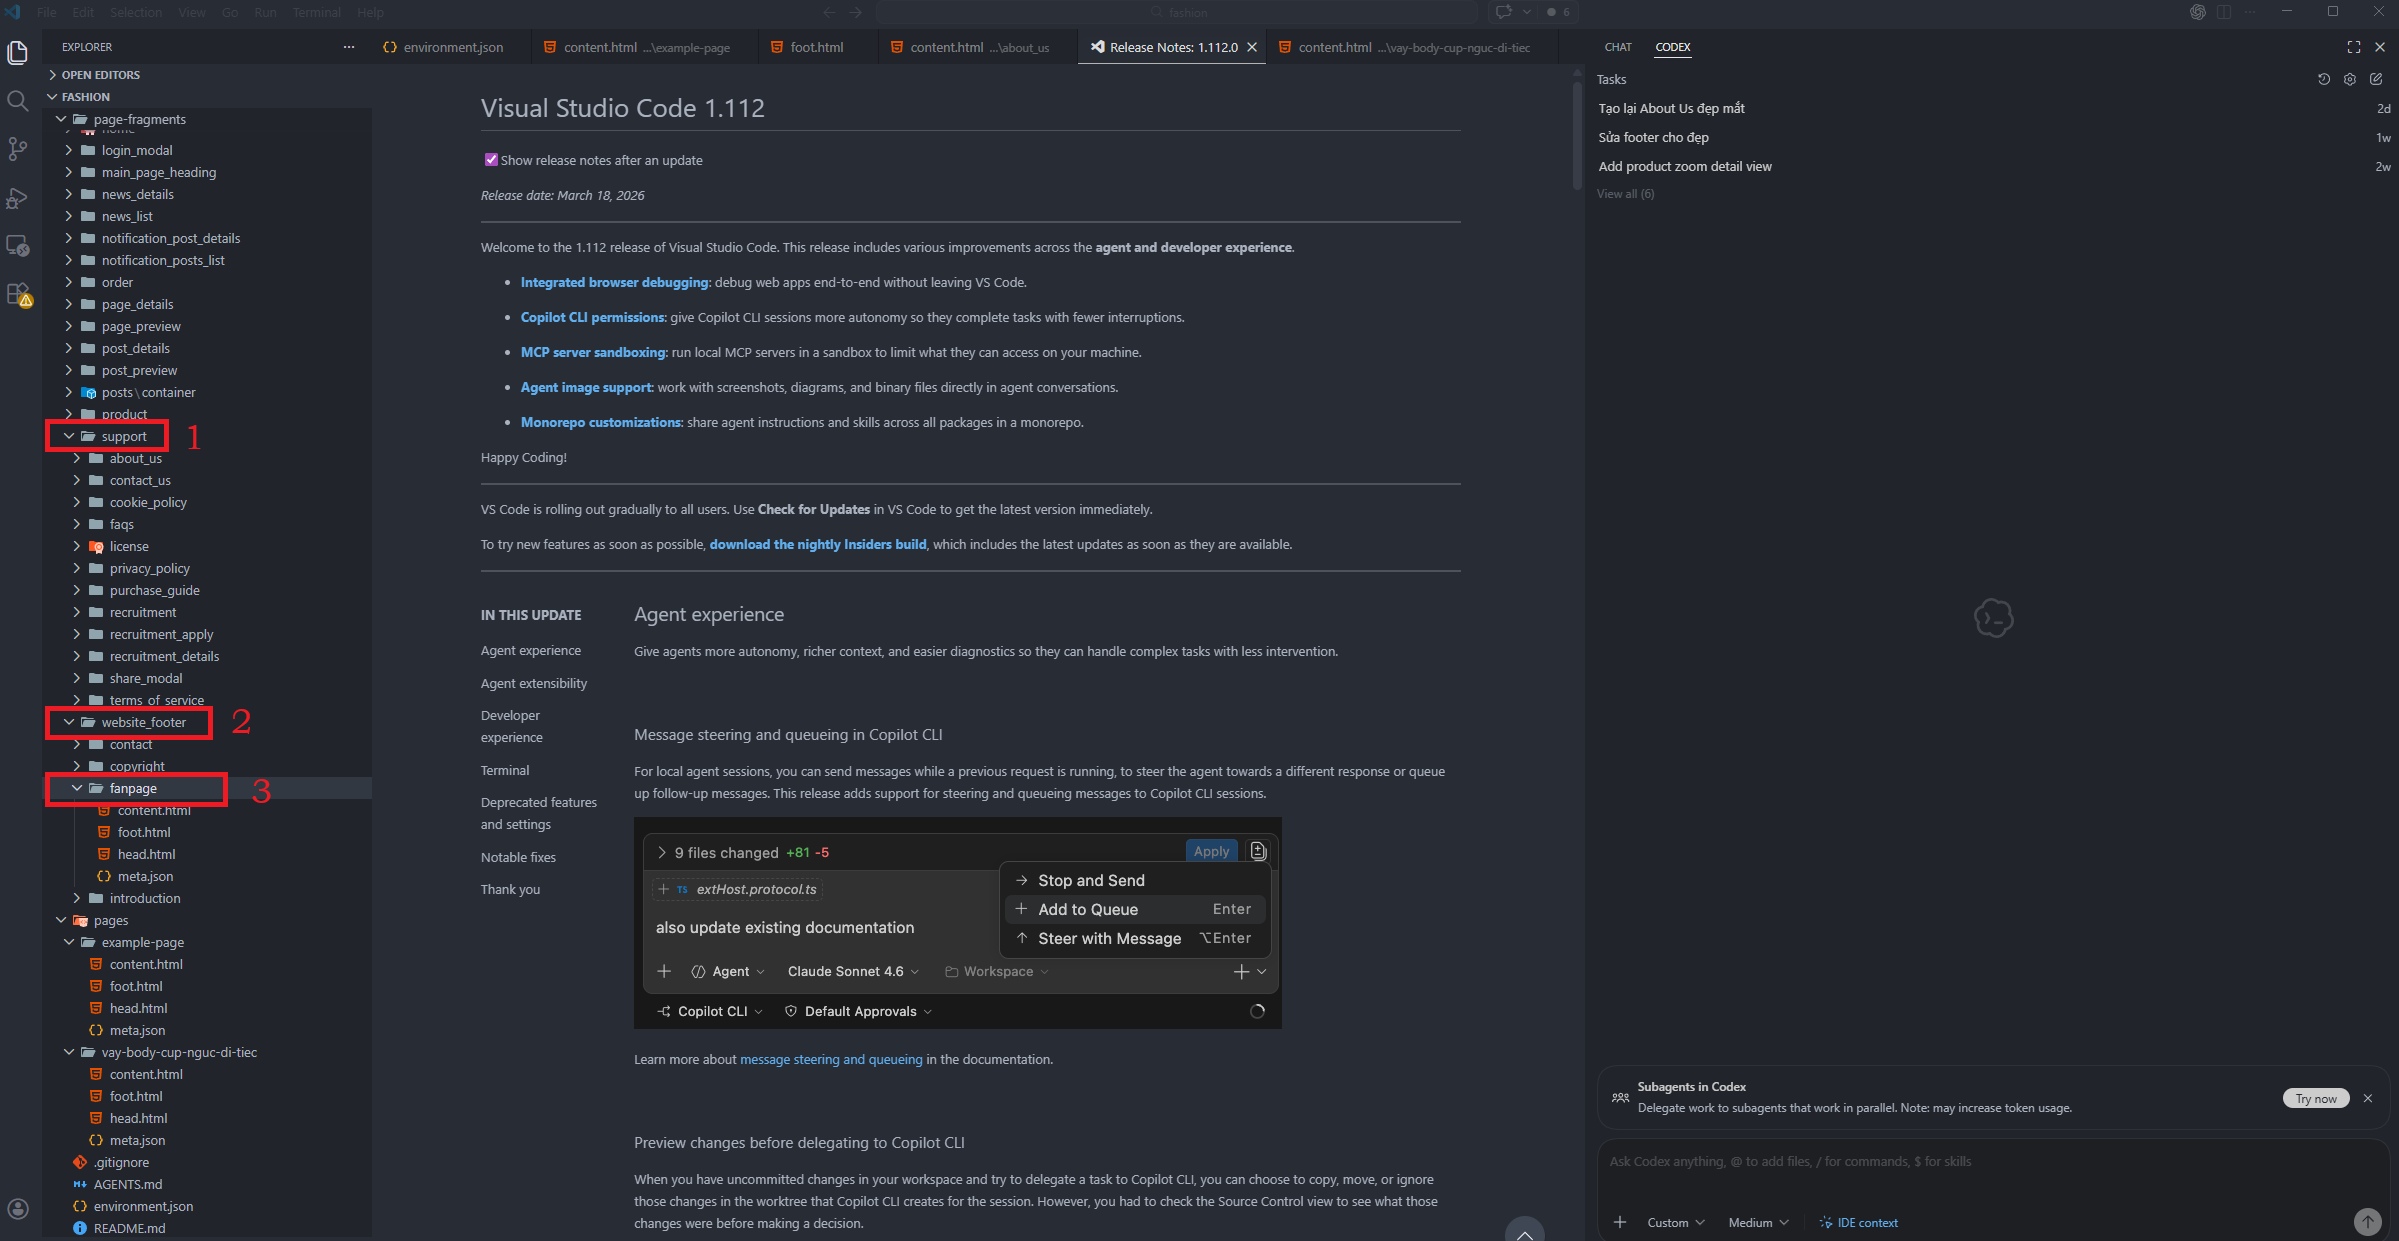Viewport: 2399px width, 1241px height.
Task: Toggle the IDE context option
Action: (1858, 1222)
